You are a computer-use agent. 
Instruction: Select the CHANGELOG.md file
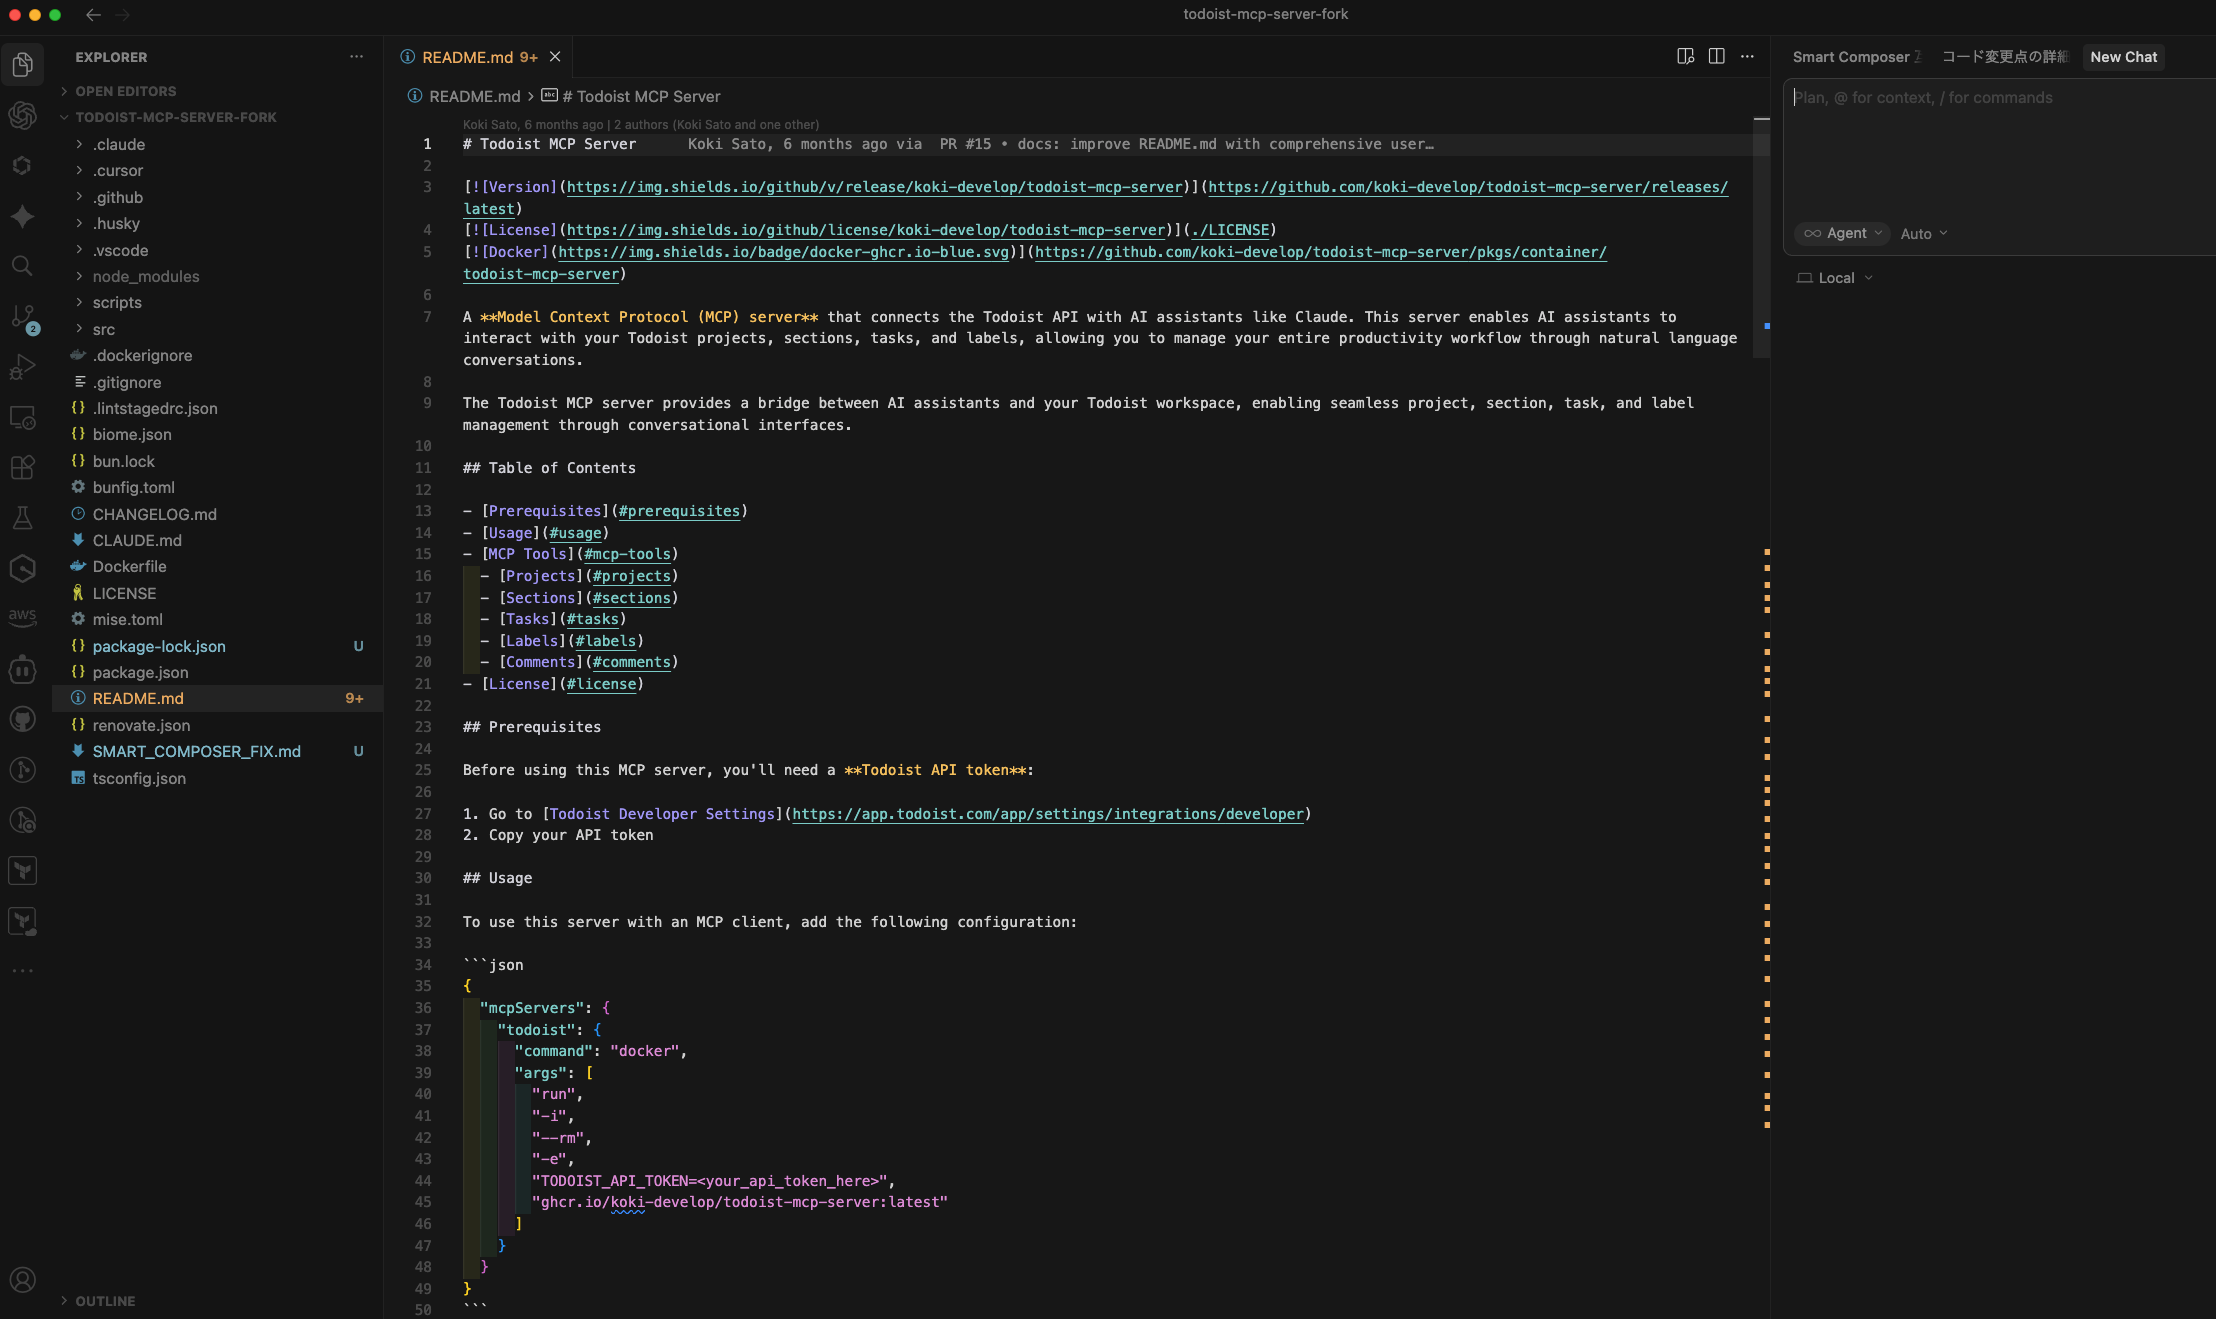154,514
